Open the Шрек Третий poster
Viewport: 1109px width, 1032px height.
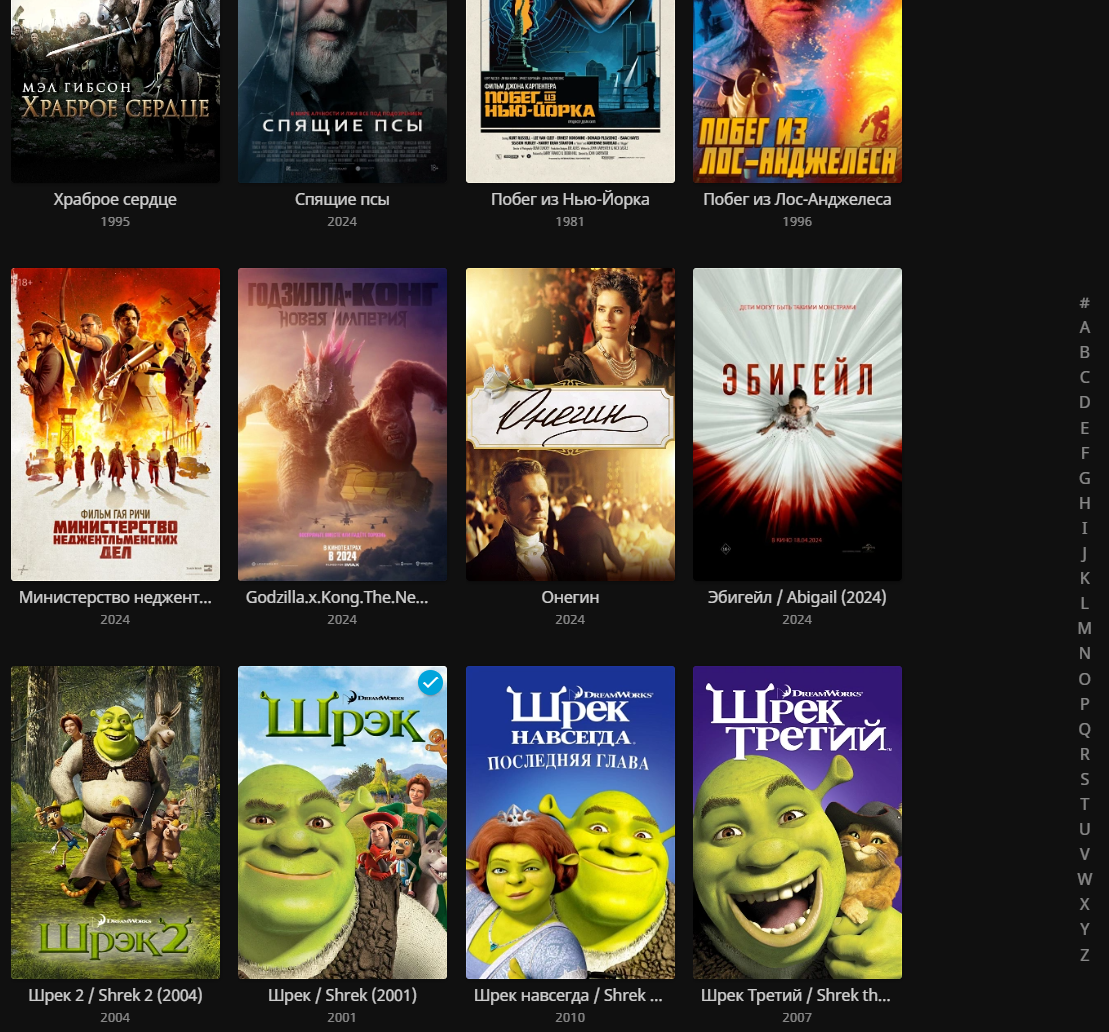[797, 822]
